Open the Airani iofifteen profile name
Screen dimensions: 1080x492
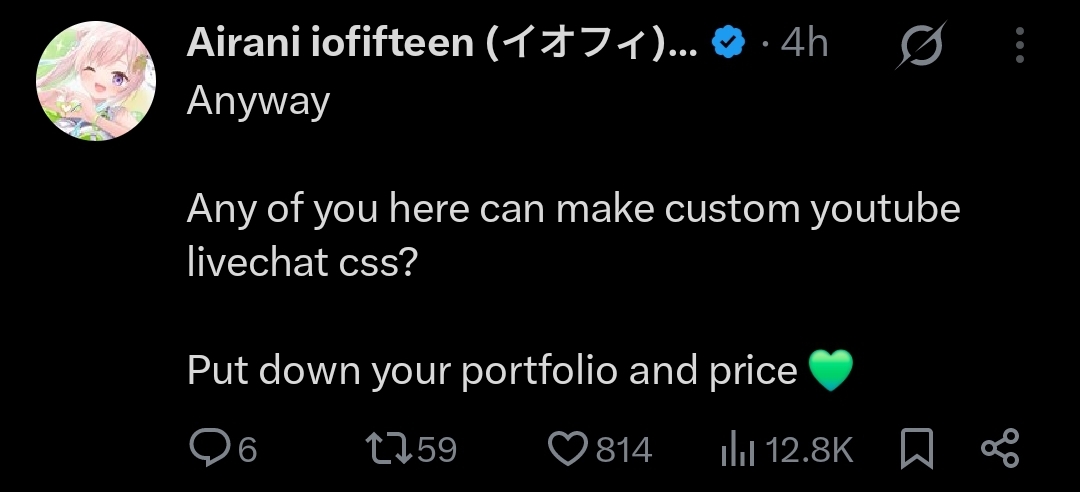[x=440, y=44]
